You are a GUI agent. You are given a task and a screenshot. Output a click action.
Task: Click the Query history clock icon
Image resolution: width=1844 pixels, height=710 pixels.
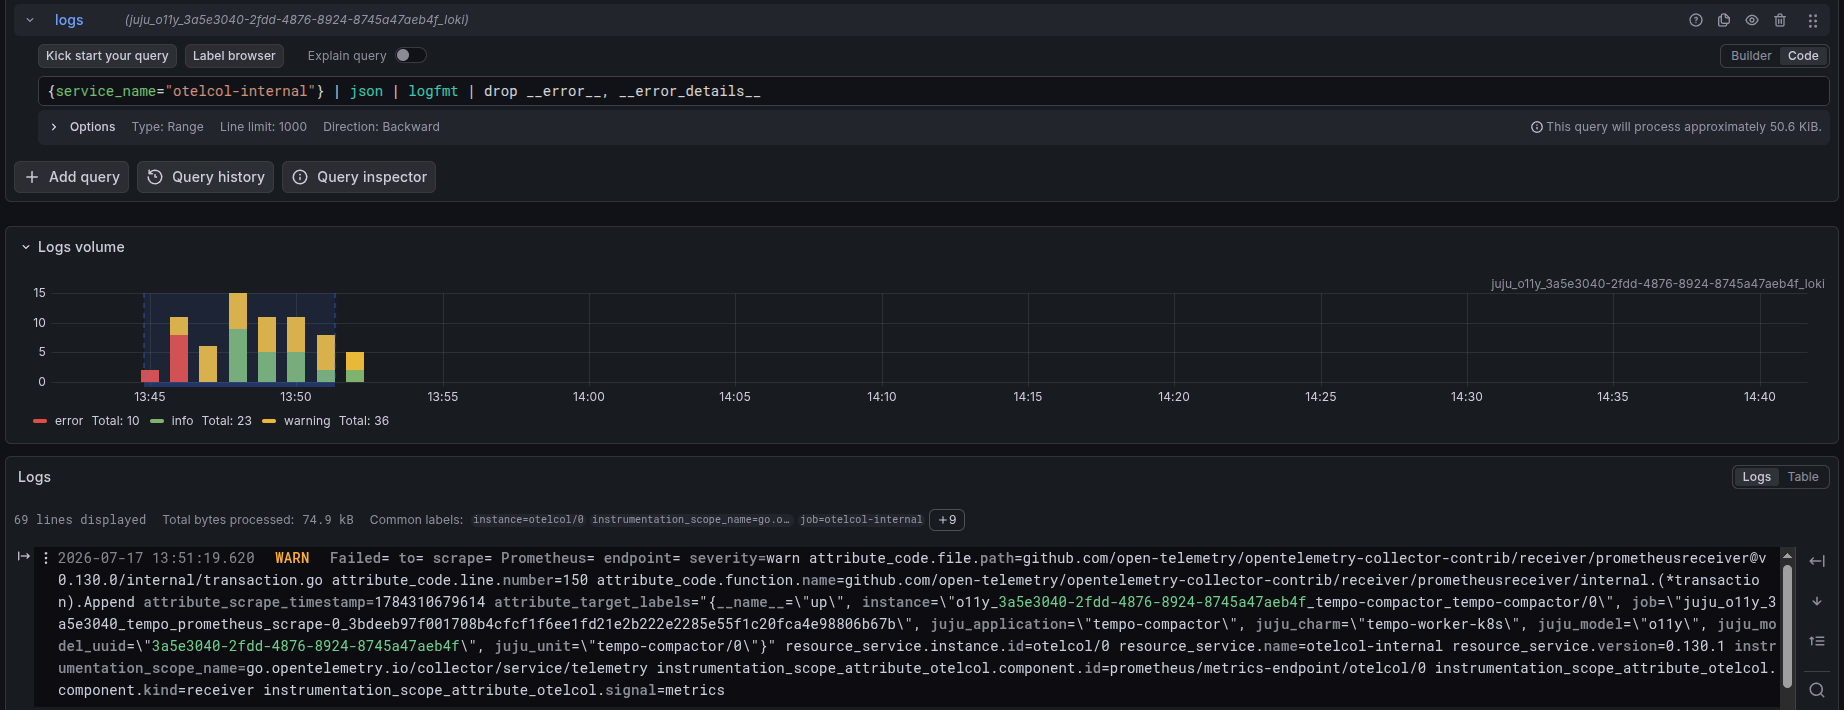[x=155, y=177]
